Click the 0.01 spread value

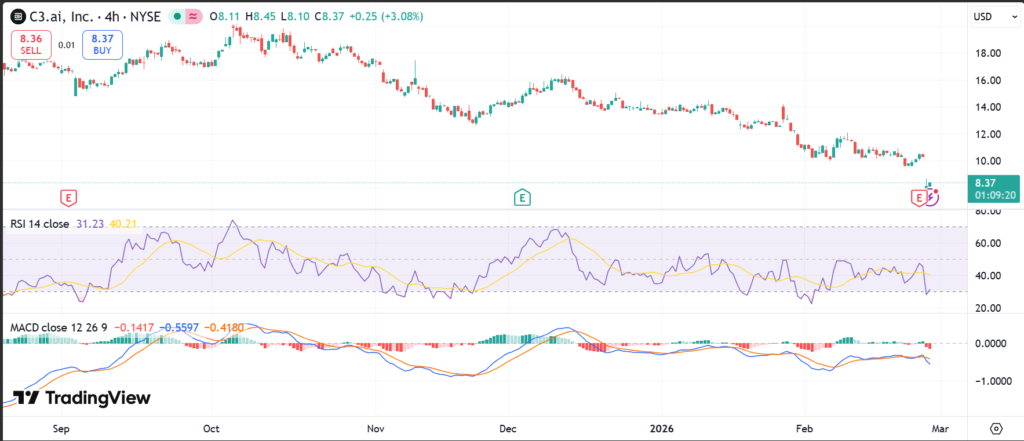click(x=66, y=44)
